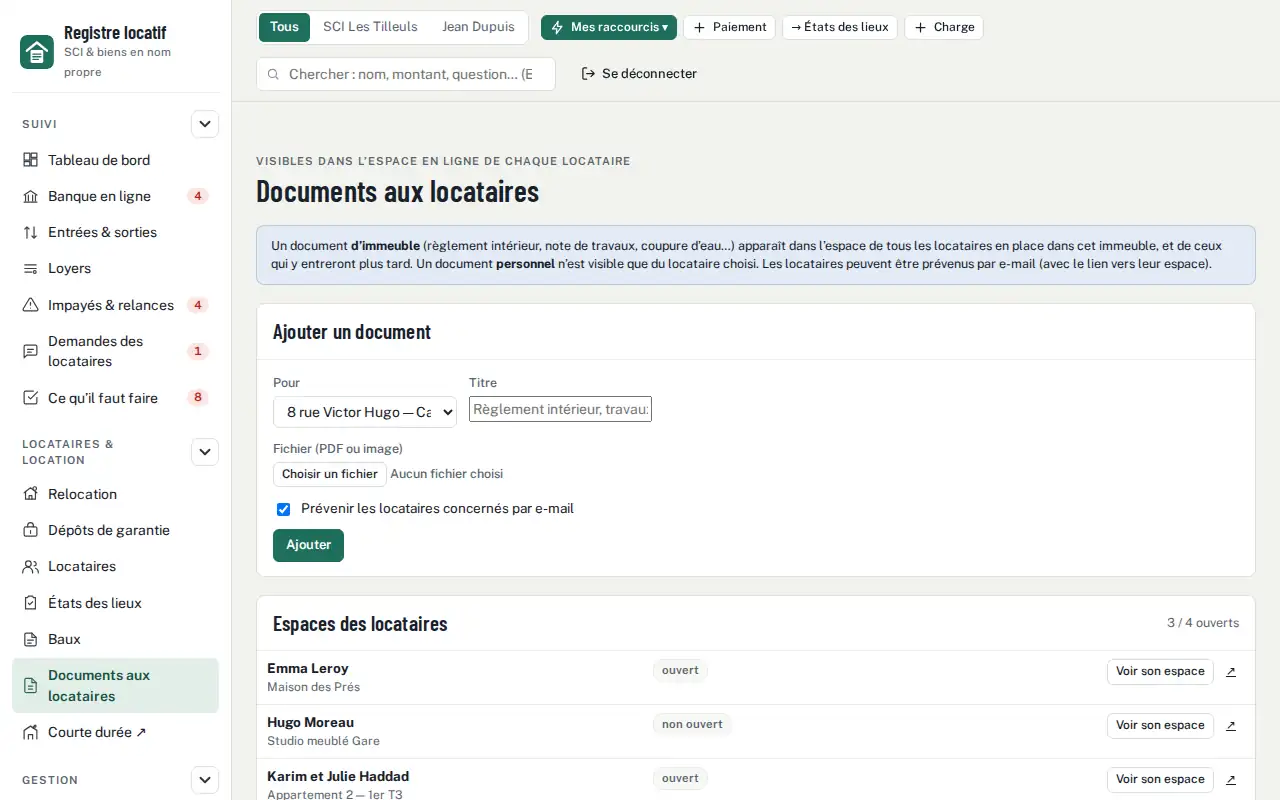This screenshot has height=800, width=1280.
Task: Click the Ce qu'il faut faire checklist icon
Action: click(30, 398)
